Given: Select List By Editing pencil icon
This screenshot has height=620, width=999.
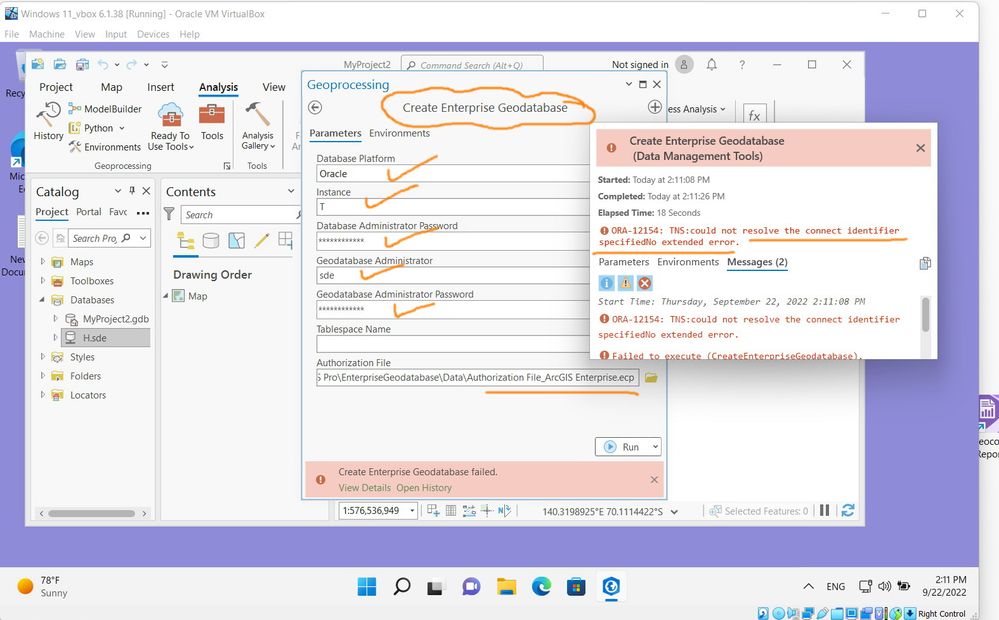Looking at the screenshot, I should [x=261, y=241].
